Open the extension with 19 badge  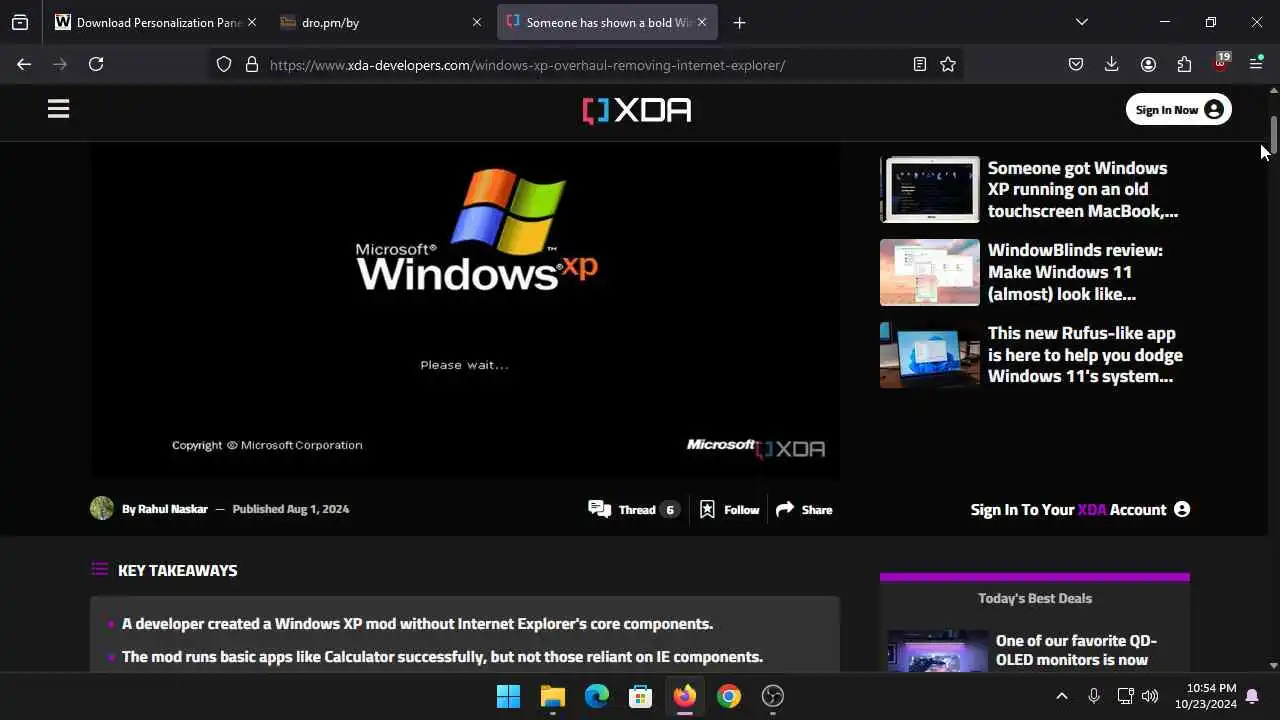coord(1220,64)
